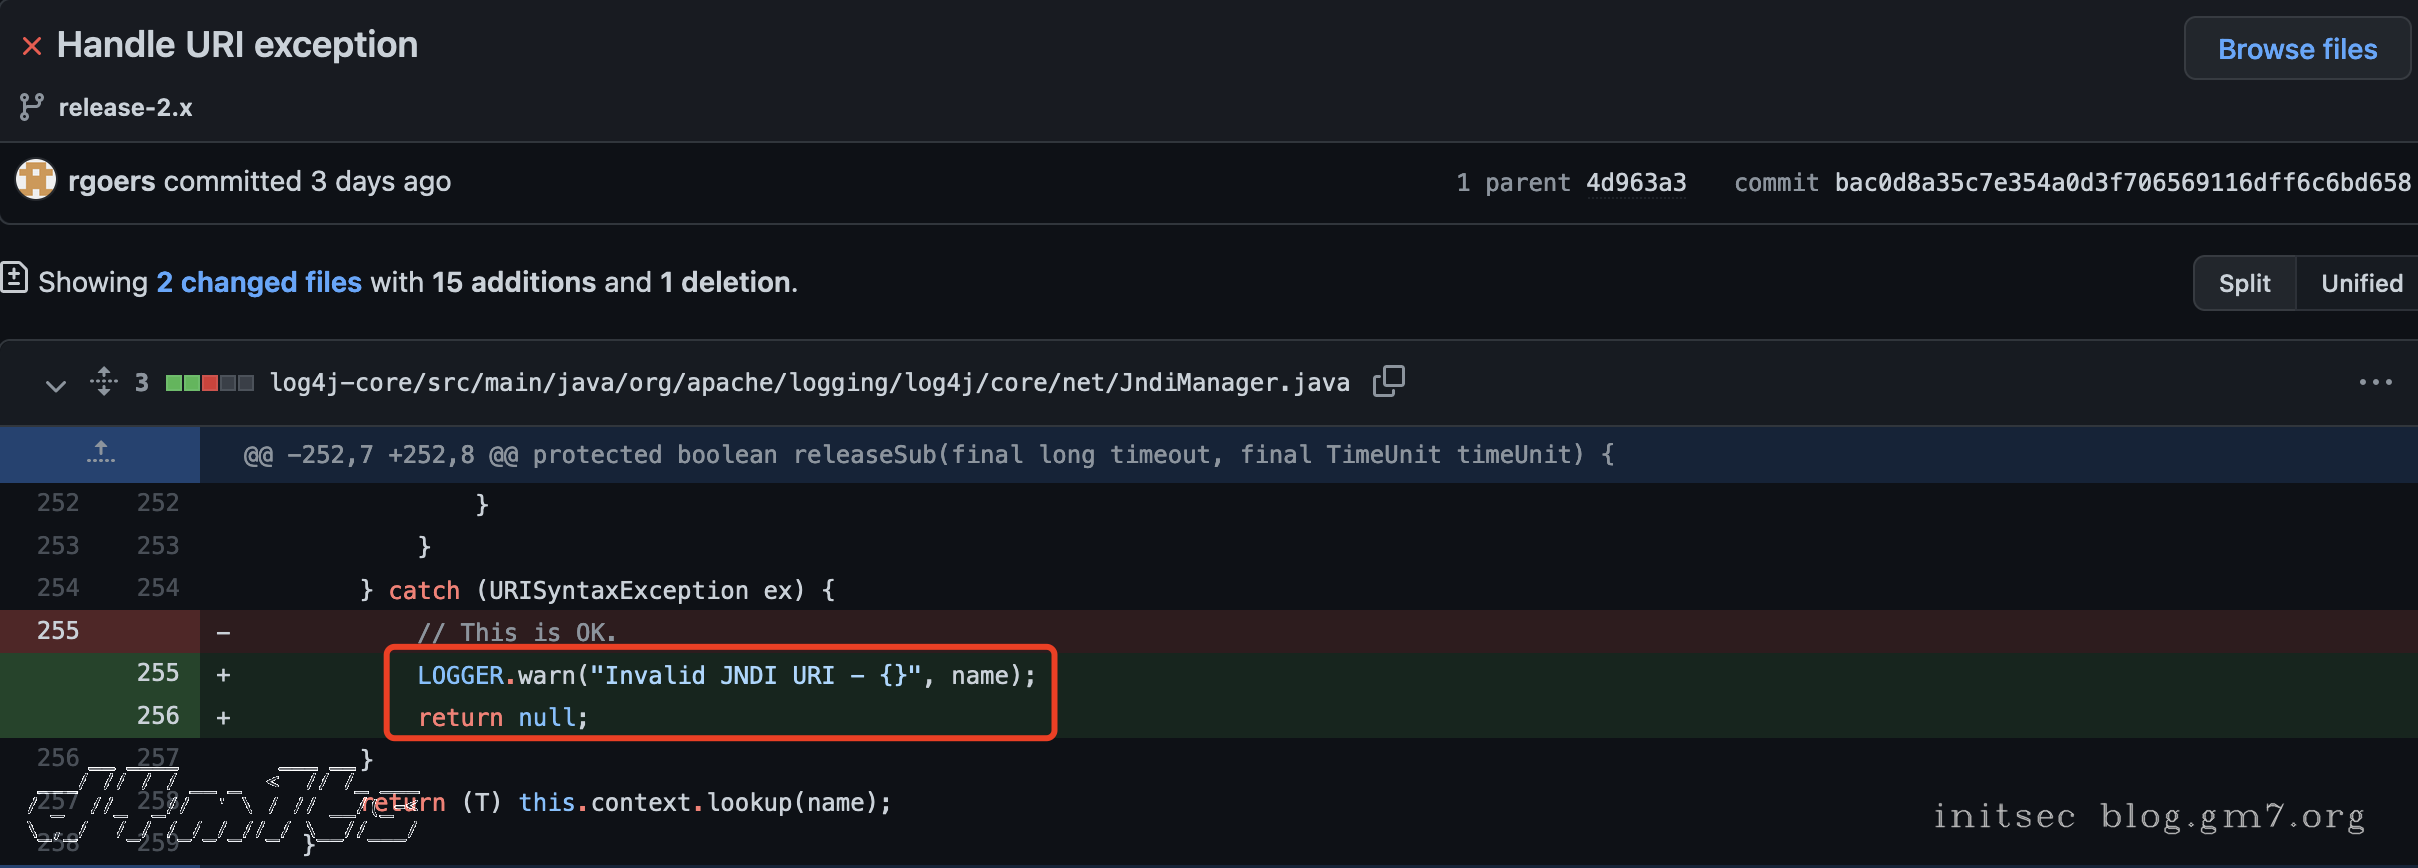
Task: Click the JndiManager.java file path
Action: tap(809, 383)
